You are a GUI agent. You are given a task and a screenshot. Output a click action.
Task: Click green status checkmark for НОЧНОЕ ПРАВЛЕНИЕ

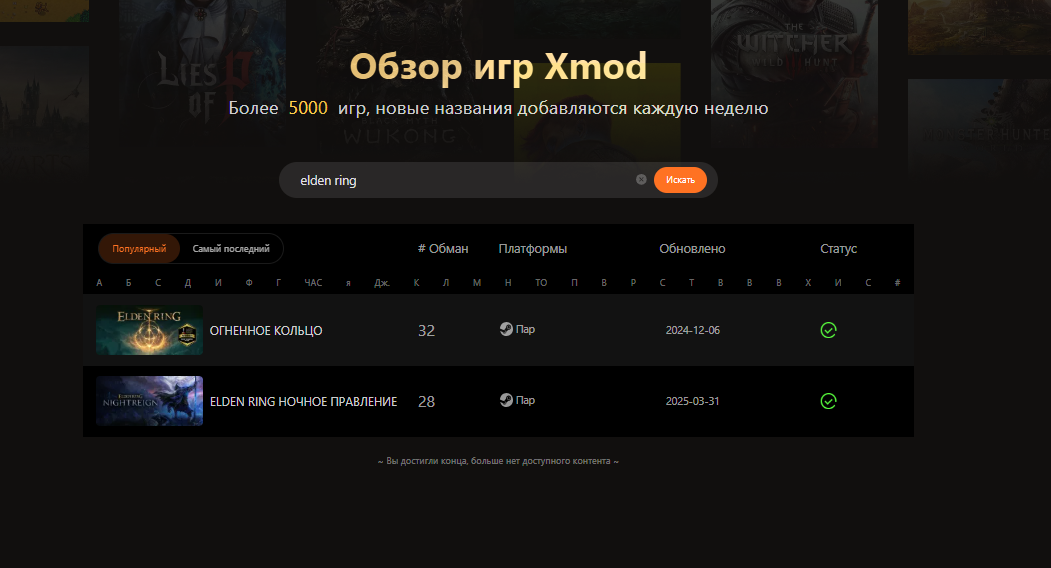click(x=828, y=401)
